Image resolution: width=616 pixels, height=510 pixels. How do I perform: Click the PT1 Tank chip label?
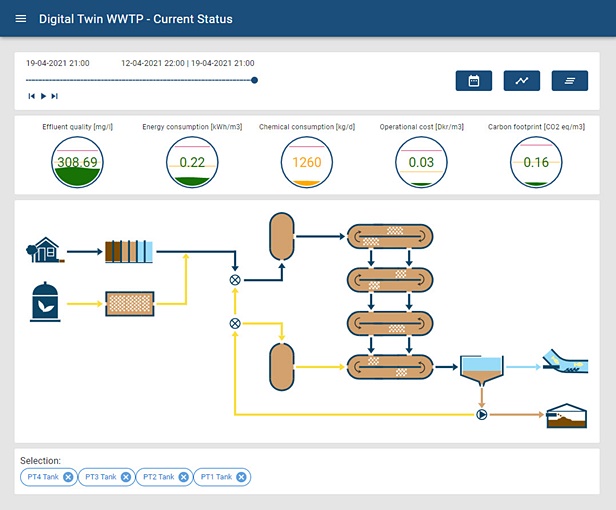(x=215, y=477)
